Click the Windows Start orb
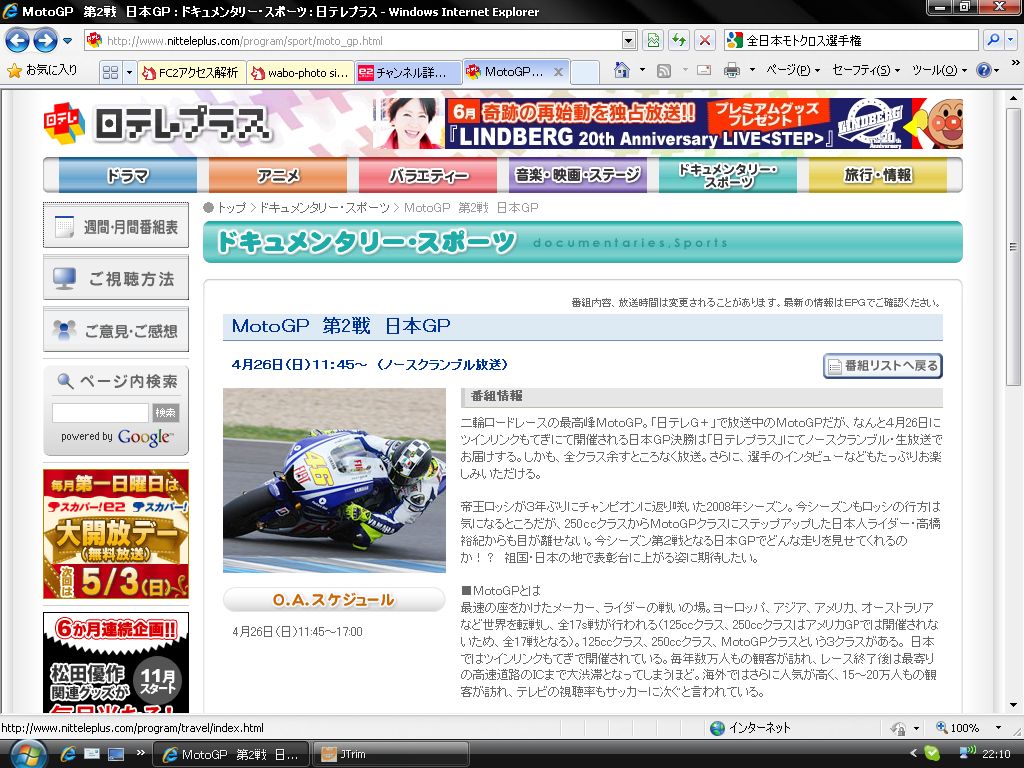 tap(27, 754)
